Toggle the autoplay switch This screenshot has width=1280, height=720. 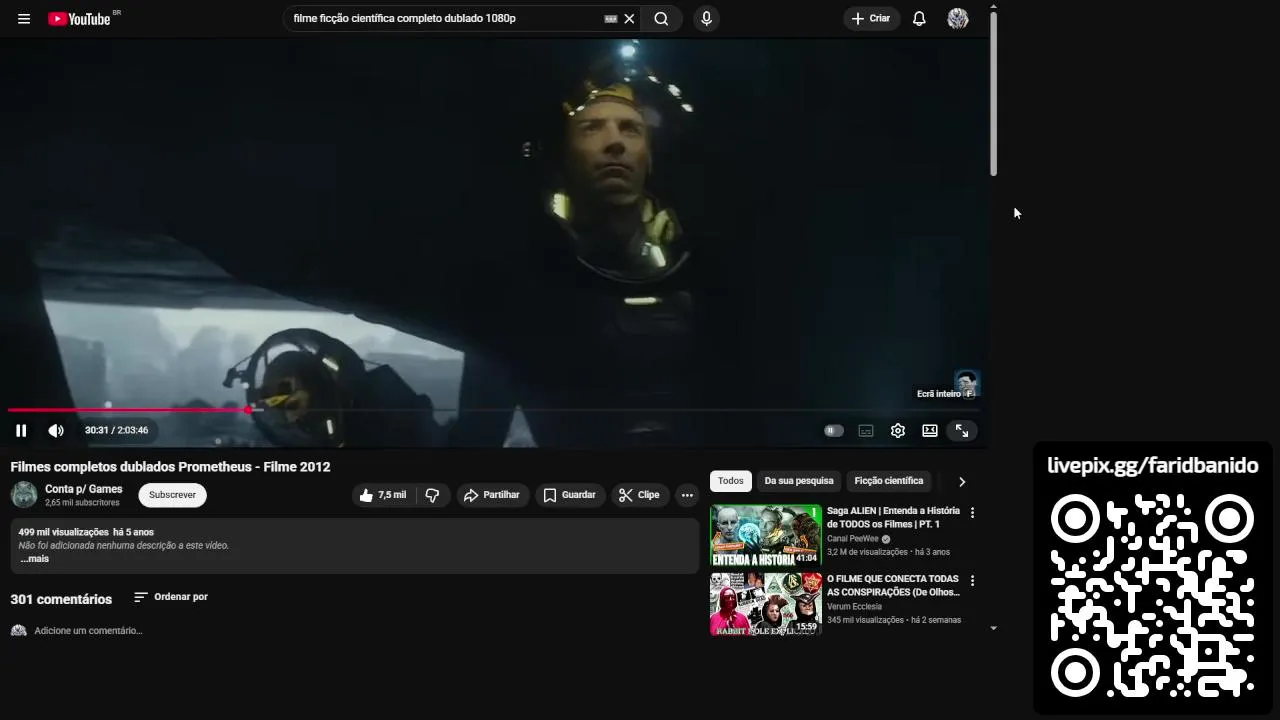coord(834,431)
